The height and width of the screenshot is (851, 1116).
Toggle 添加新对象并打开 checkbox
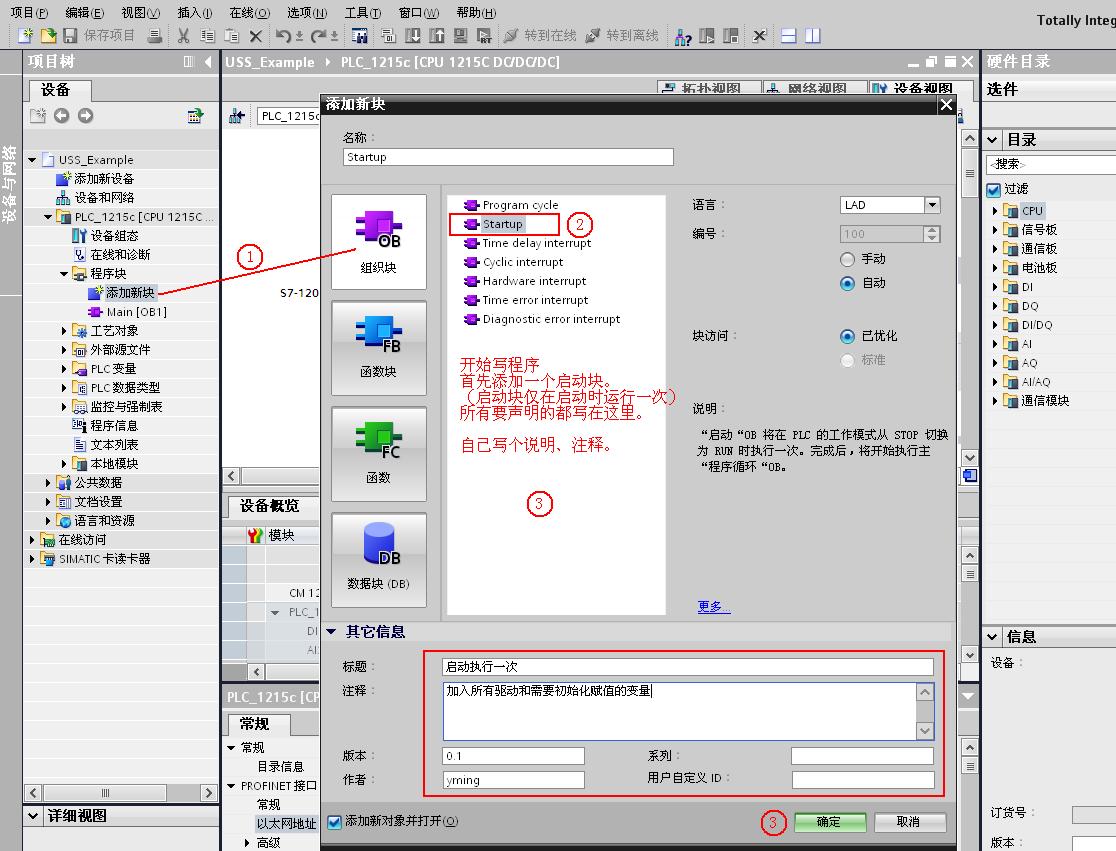tap(335, 822)
